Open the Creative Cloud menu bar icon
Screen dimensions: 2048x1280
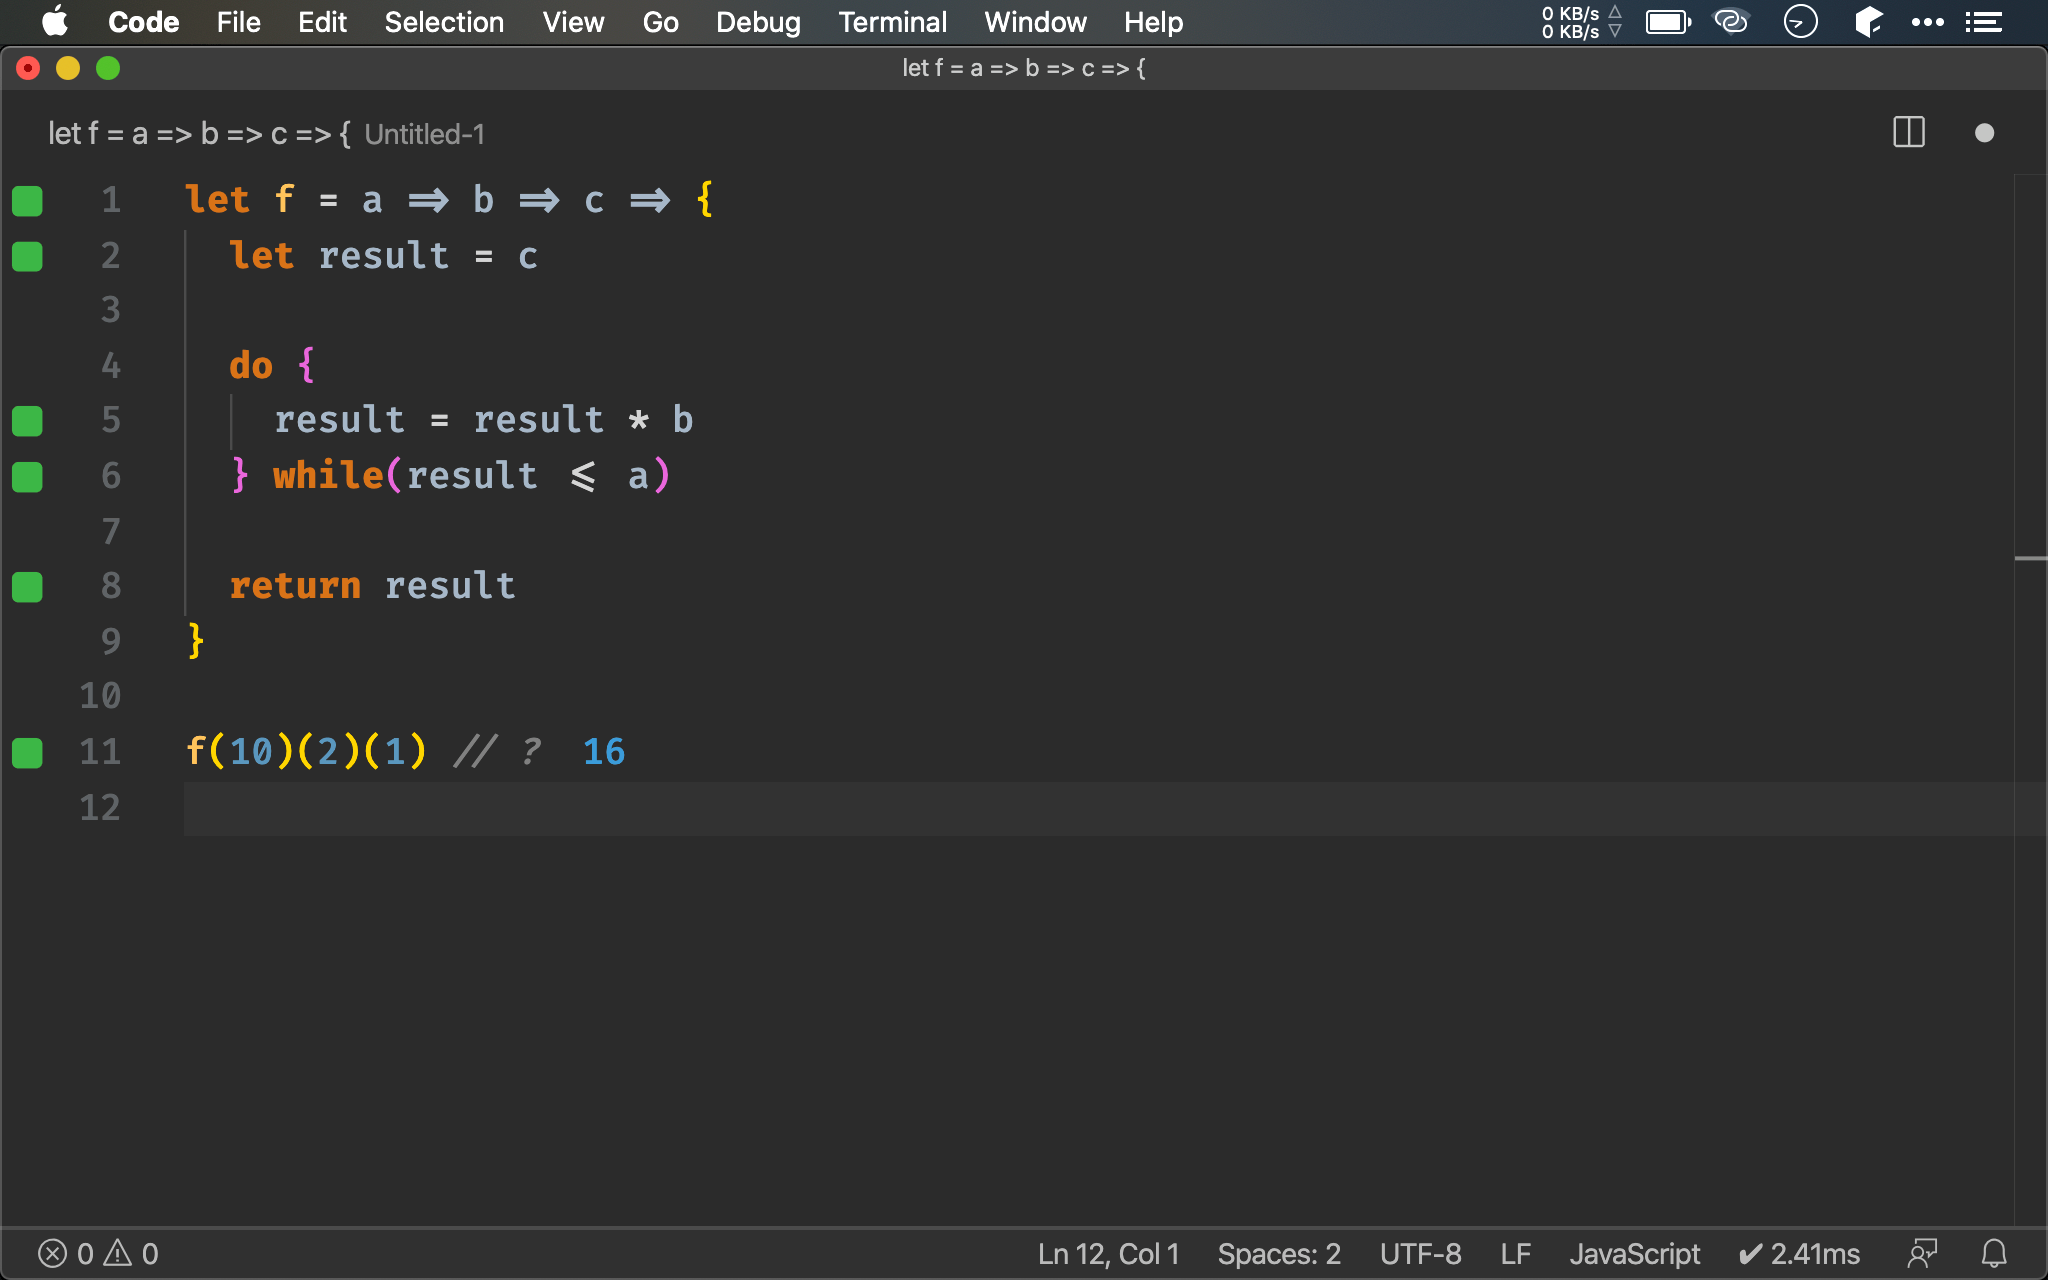point(1731,21)
